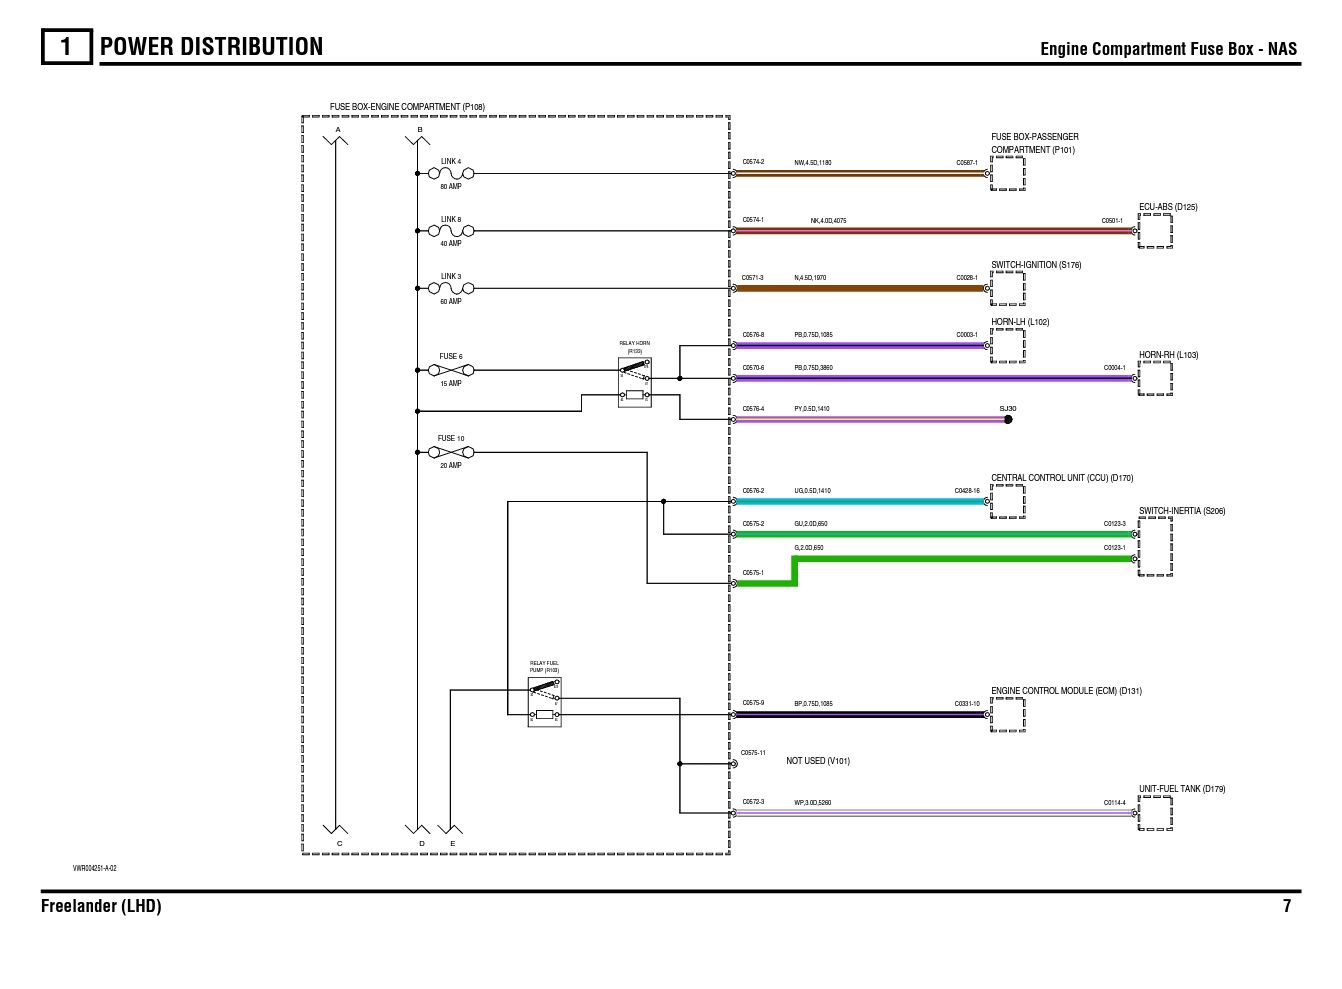Click the bus break marker labeled E
This screenshot has height=989, width=1342.
tap(451, 829)
